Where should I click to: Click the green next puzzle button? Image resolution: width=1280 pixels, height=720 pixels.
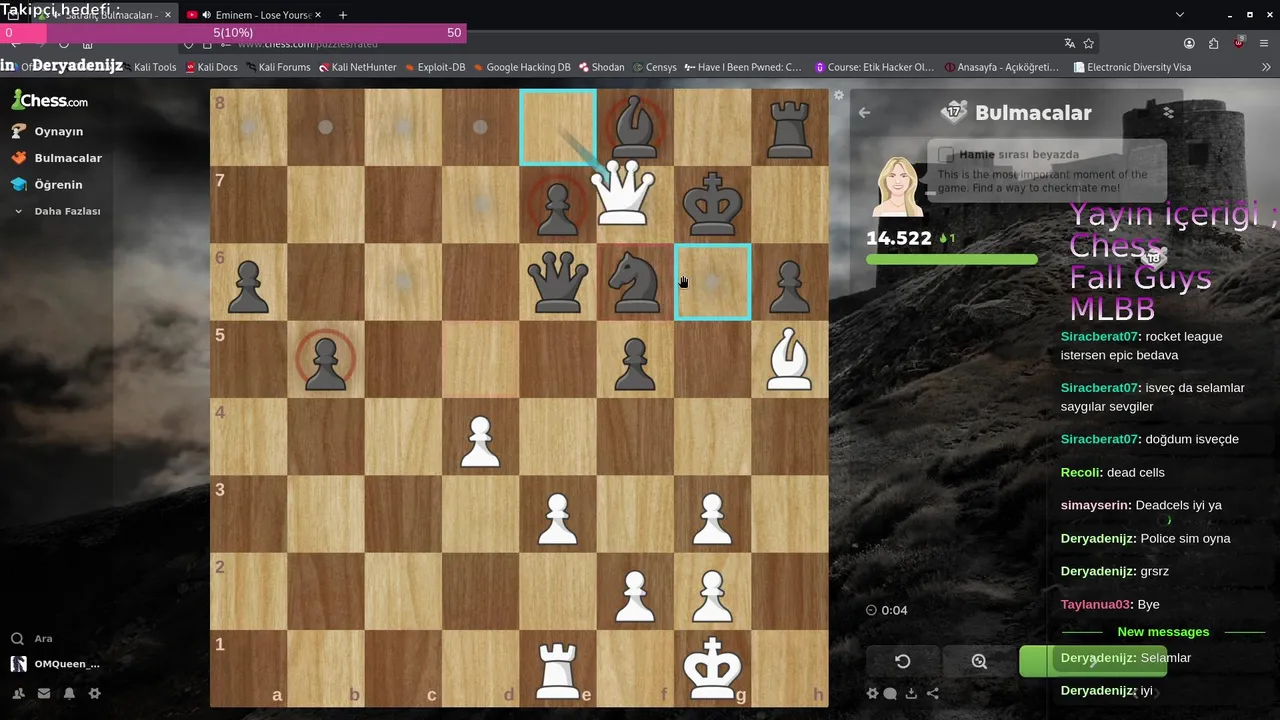[x=1092, y=661]
